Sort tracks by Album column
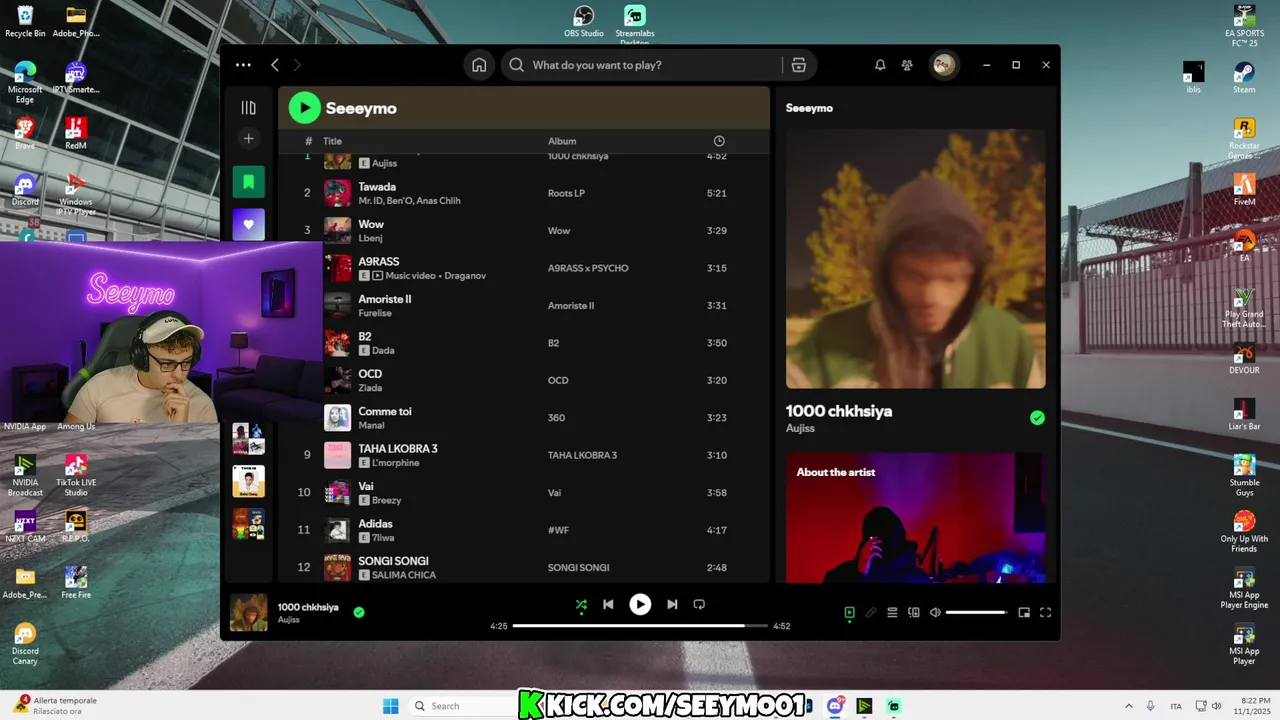1280x720 pixels. tap(562, 141)
